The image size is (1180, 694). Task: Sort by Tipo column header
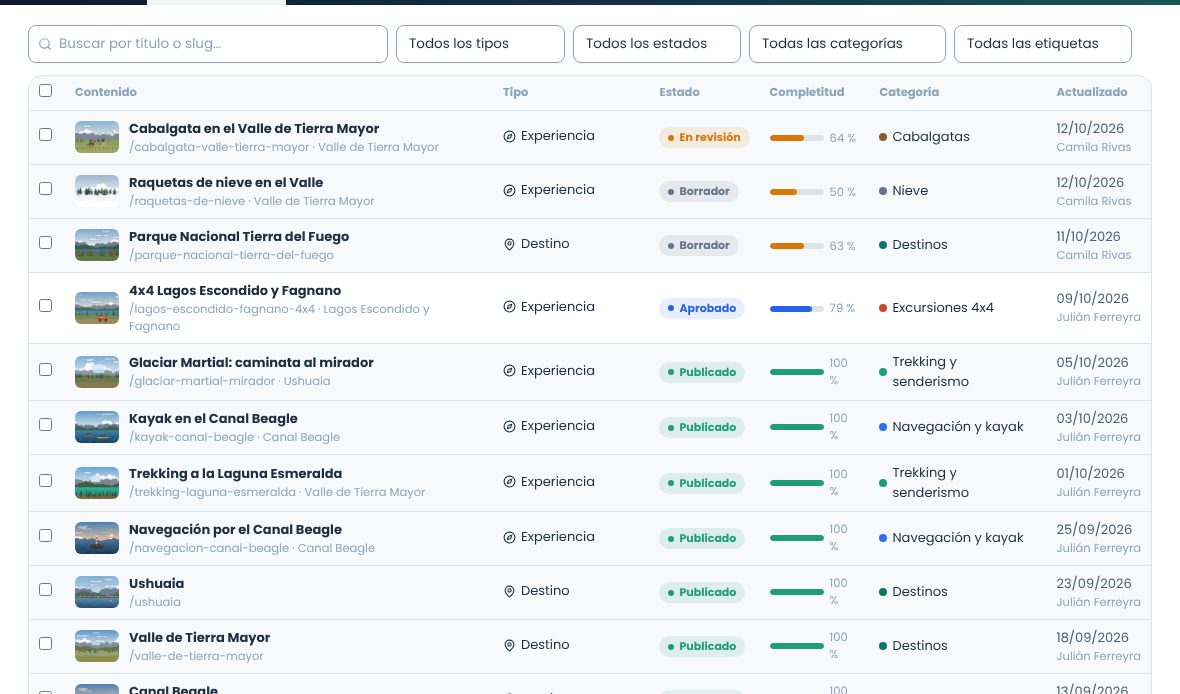pyautogui.click(x=515, y=92)
